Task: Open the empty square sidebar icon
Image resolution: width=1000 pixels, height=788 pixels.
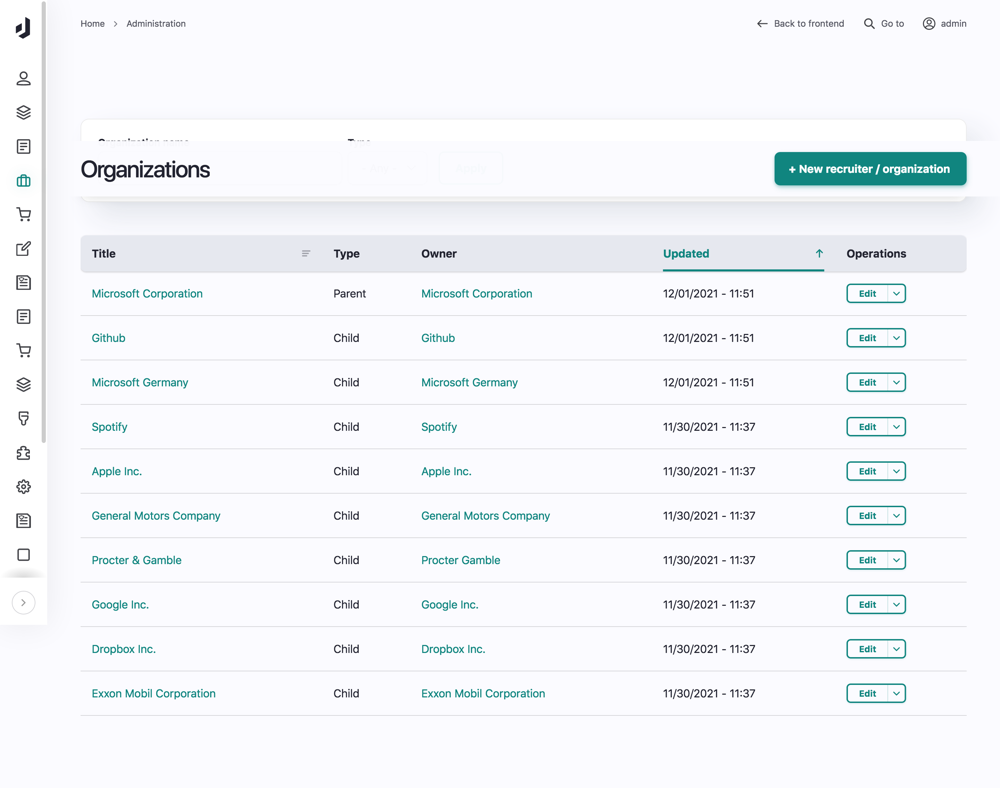Action: (x=24, y=555)
